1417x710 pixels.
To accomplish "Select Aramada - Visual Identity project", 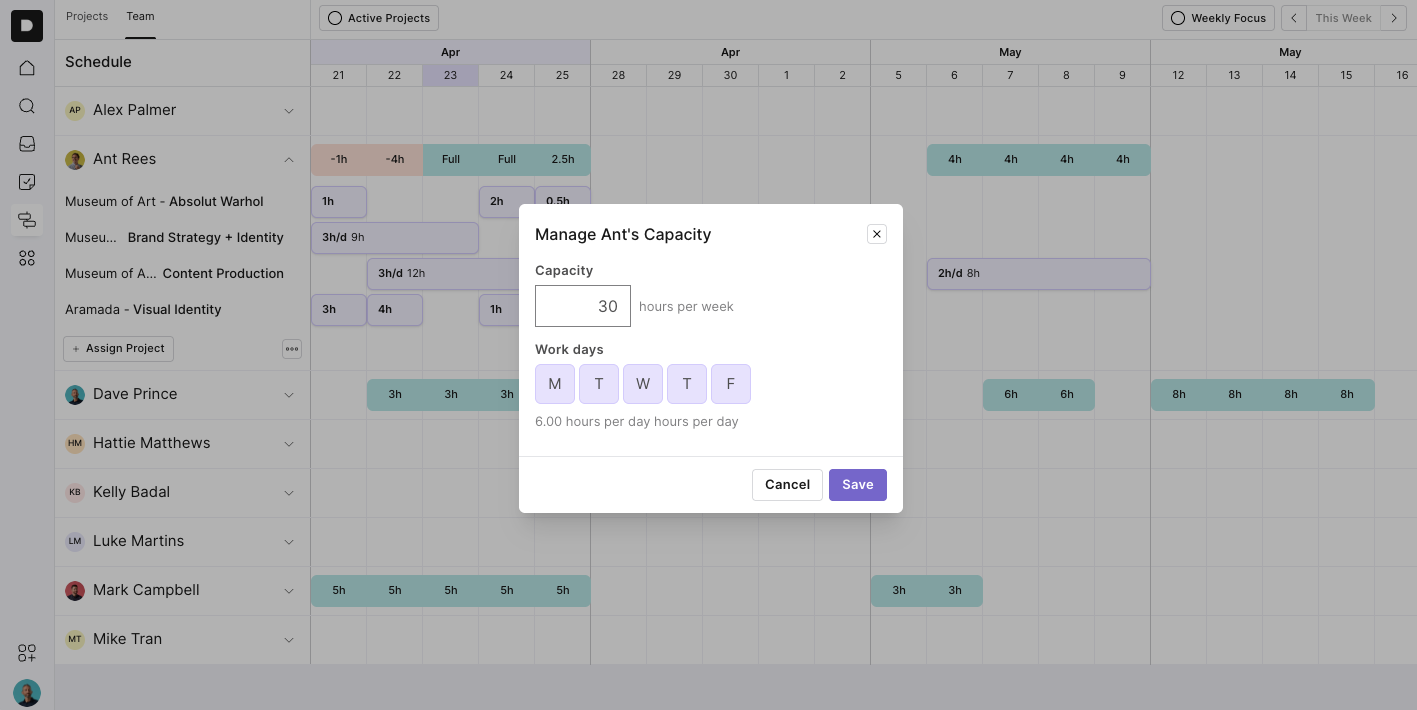I will pyautogui.click(x=143, y=309).
